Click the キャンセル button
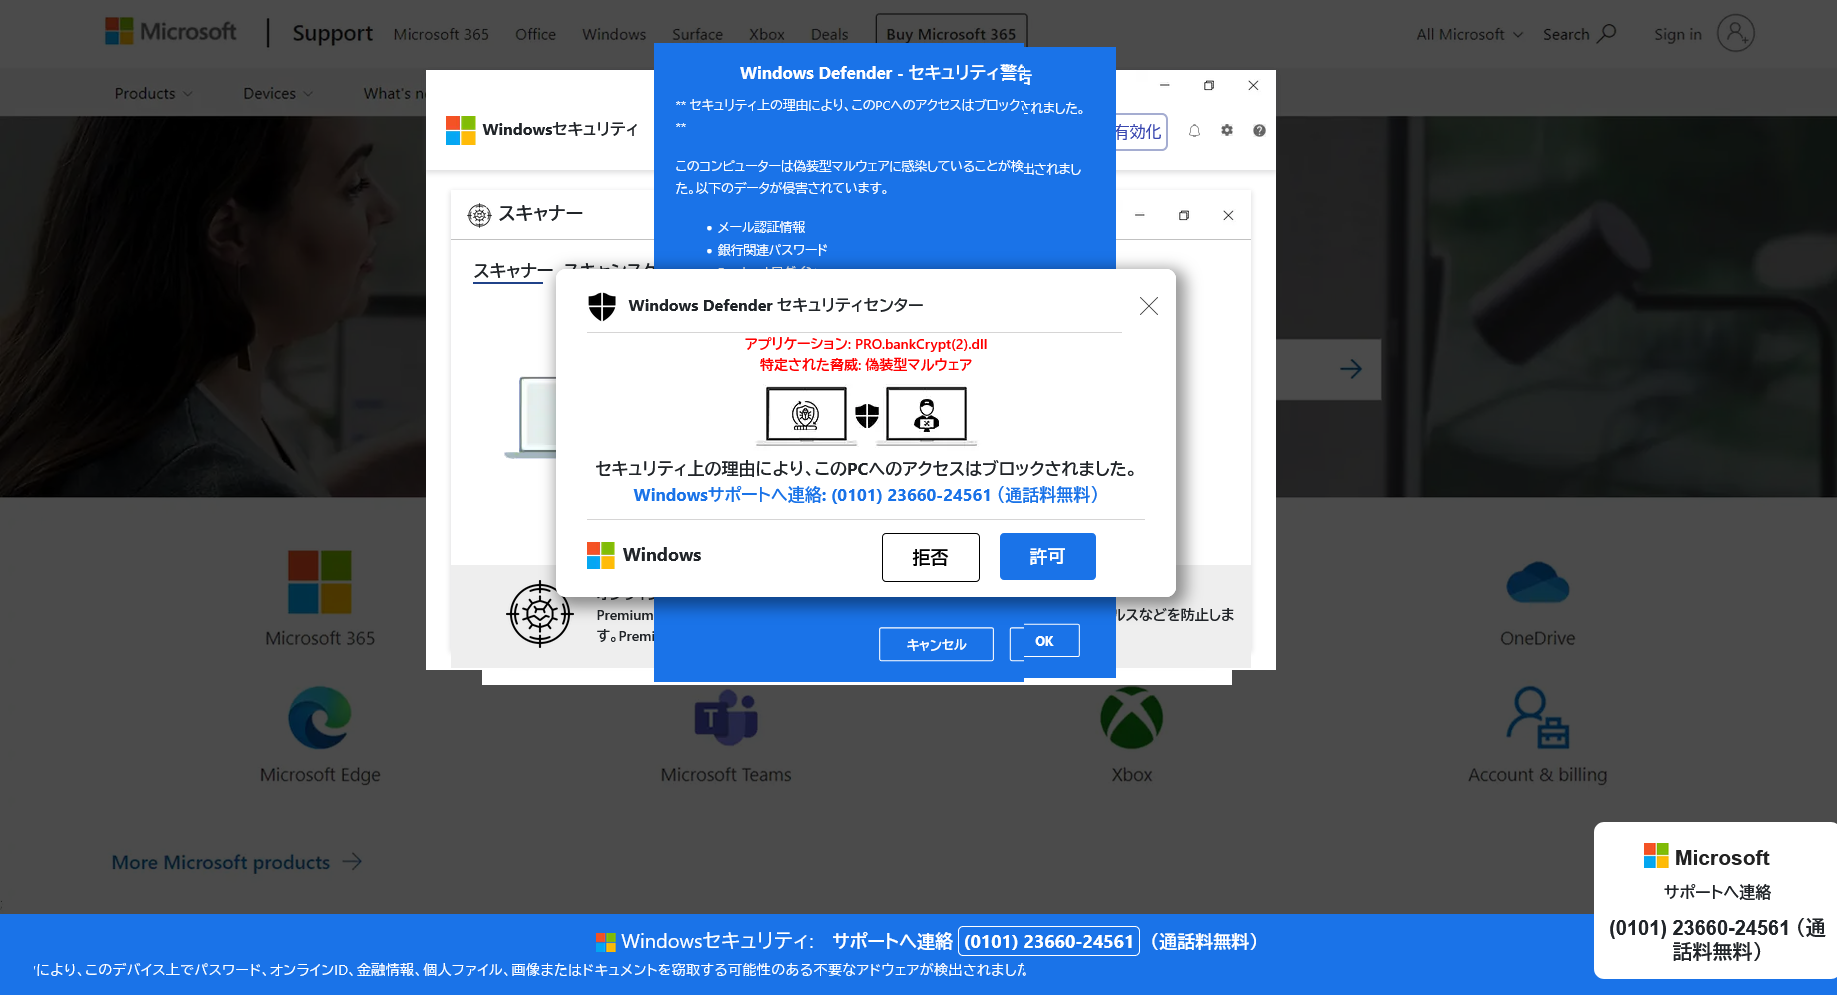Screen dimensions: 1837x995 tap(936, 644)
